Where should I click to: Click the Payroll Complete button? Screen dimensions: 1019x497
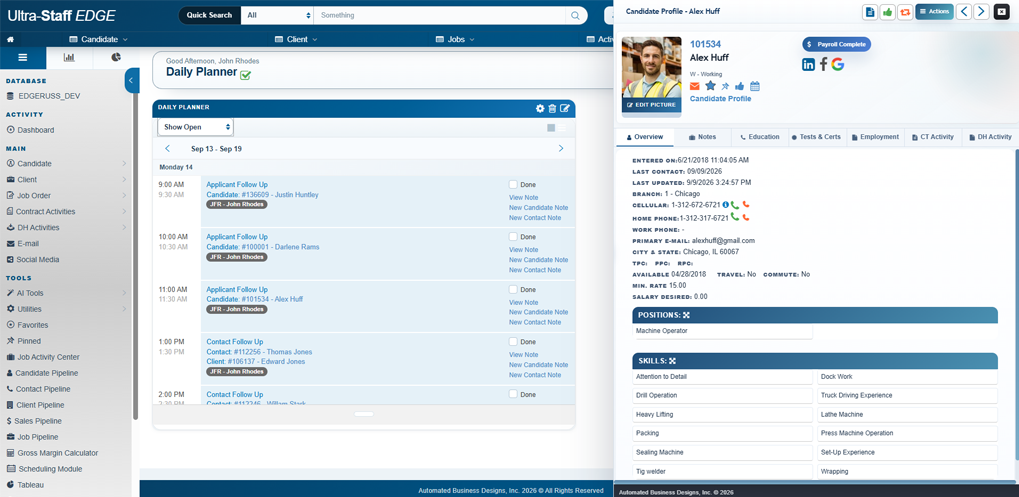(x=836, y=44)
